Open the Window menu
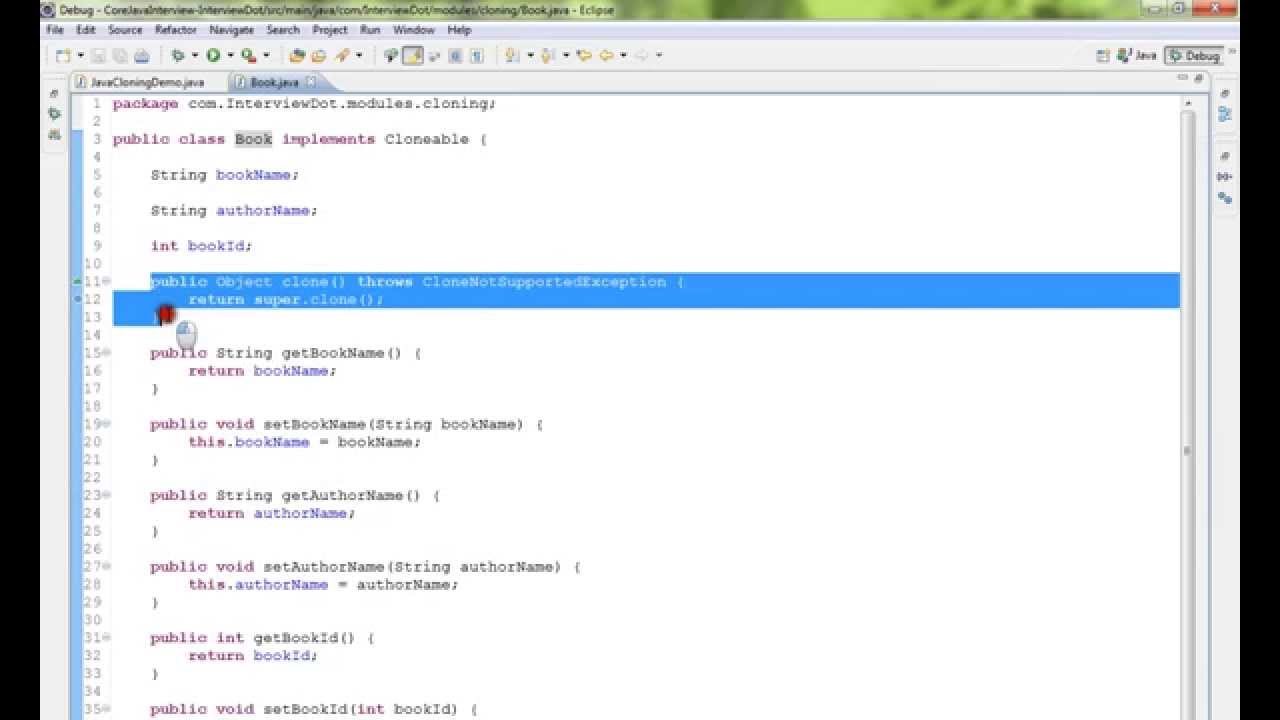The height and width of the screenshot is (720, 1280). tap(413, 30)
